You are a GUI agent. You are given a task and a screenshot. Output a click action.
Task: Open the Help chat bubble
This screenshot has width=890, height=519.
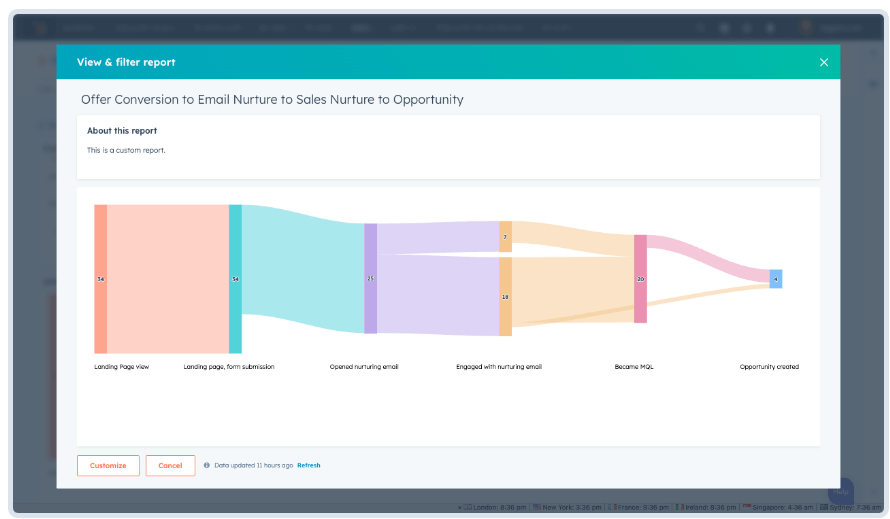click(x=841, y=491)
